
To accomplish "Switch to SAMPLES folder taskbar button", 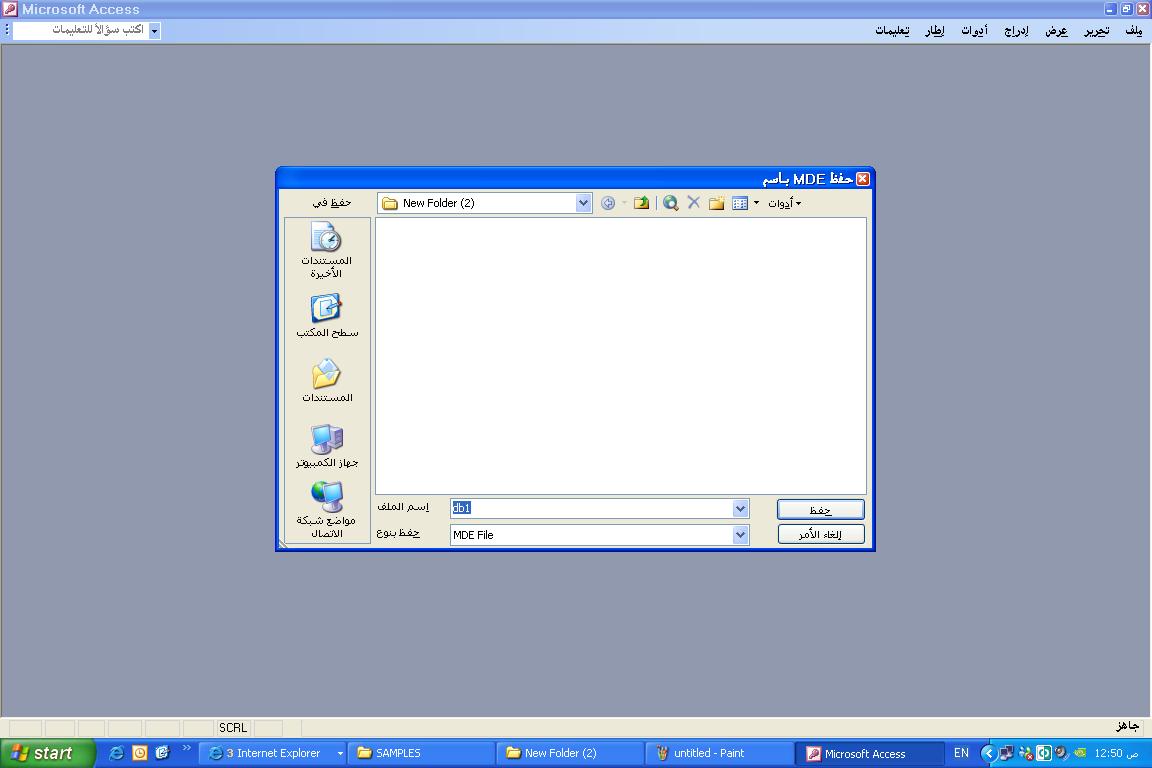I will coord(422,753).
